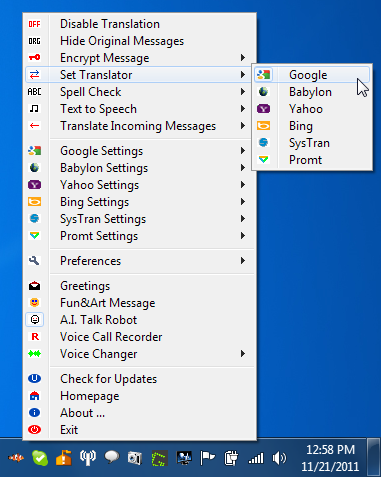Click the Google icon in the translator submenu
Screen dimensions: 381x477
(x=263, y=75)
